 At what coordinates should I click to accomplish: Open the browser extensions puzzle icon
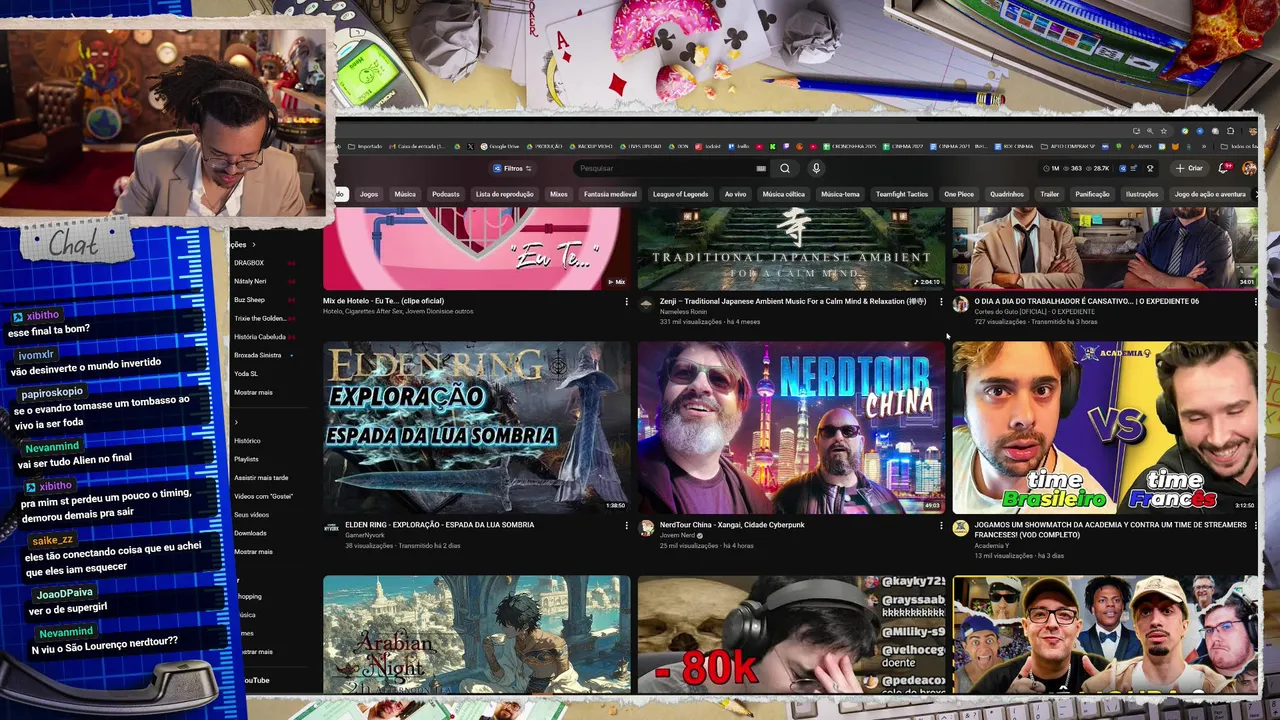pos(1231,131)
